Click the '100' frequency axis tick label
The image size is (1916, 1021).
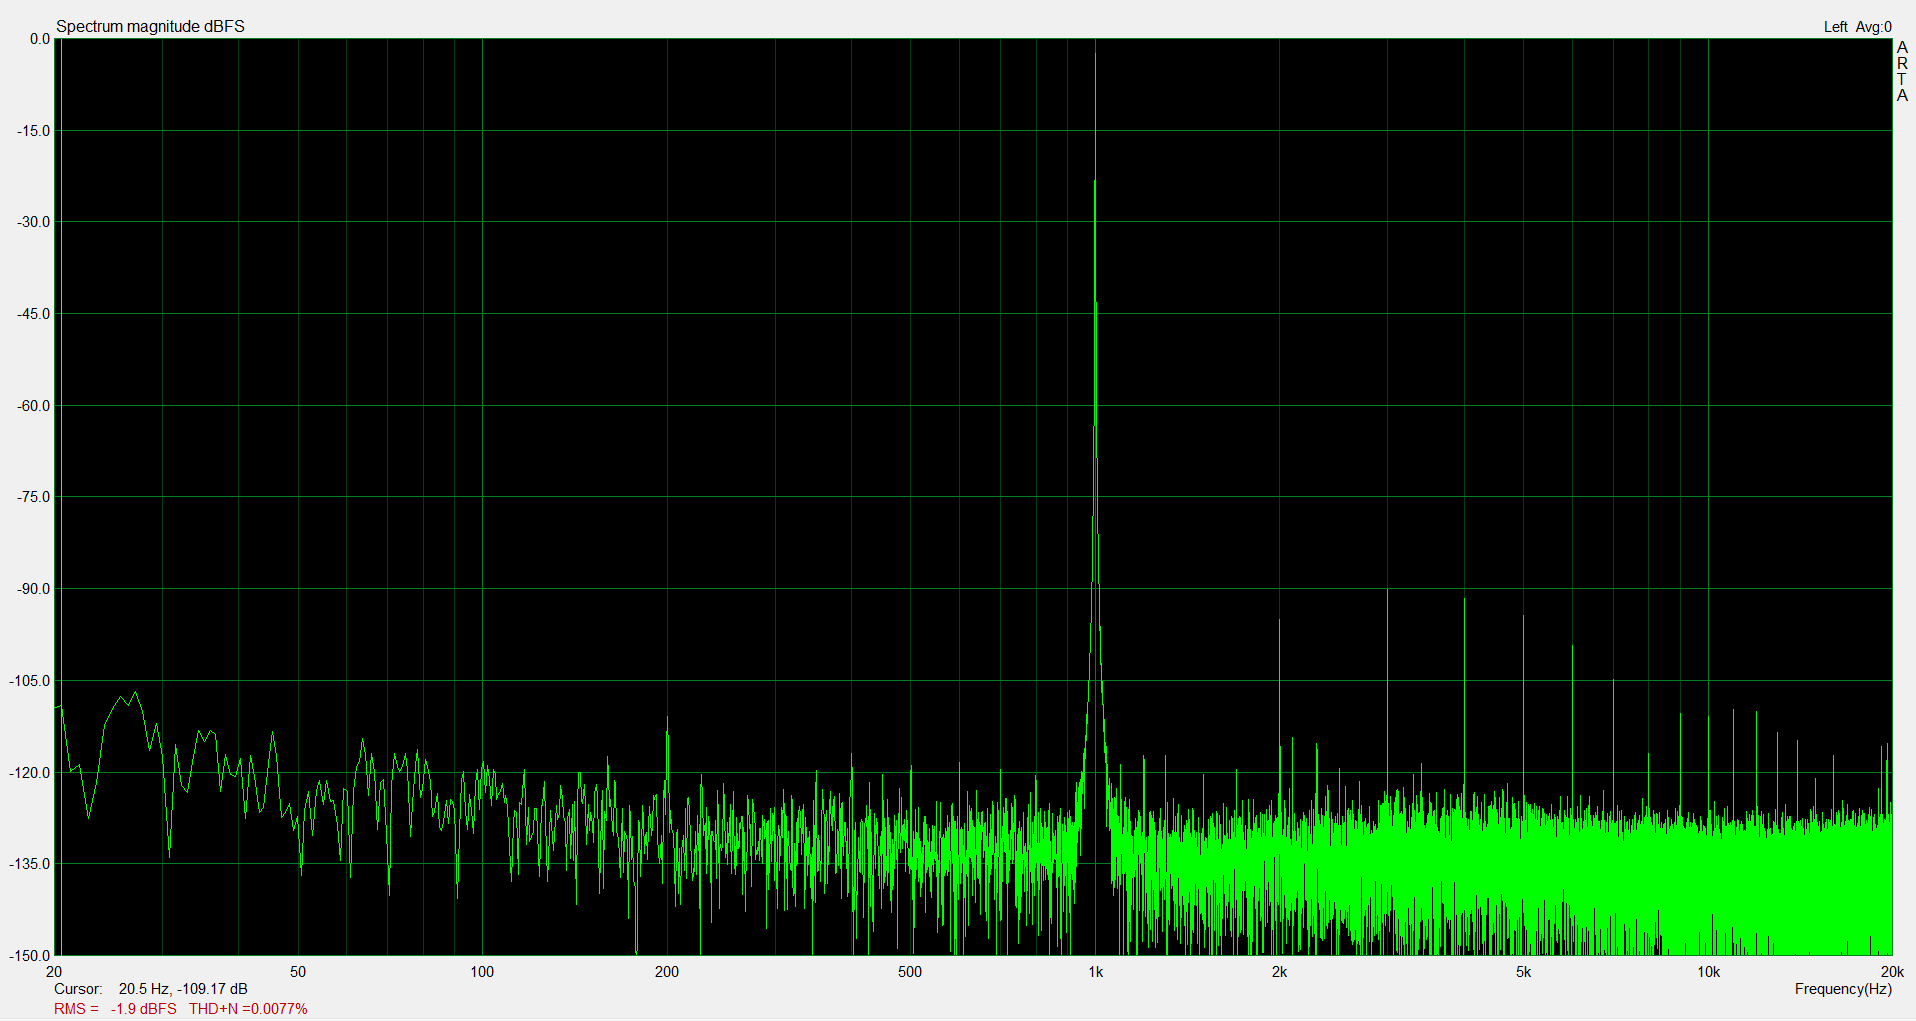point(482,972)
